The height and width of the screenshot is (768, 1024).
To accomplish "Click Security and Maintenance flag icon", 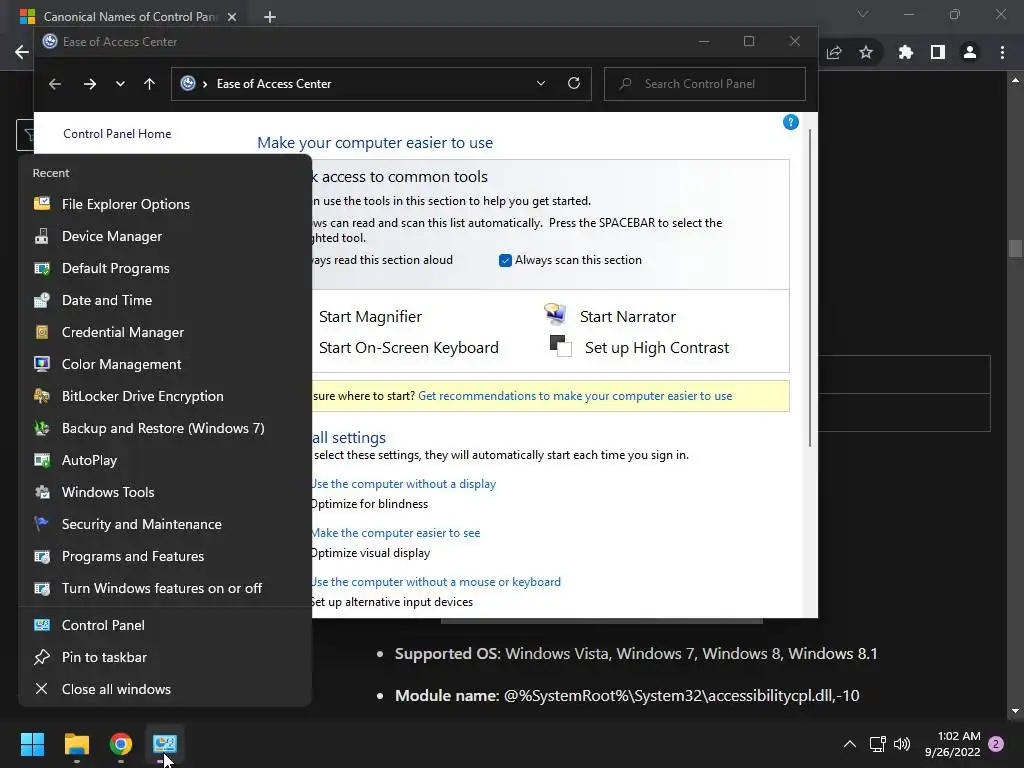I will (42, 524).
